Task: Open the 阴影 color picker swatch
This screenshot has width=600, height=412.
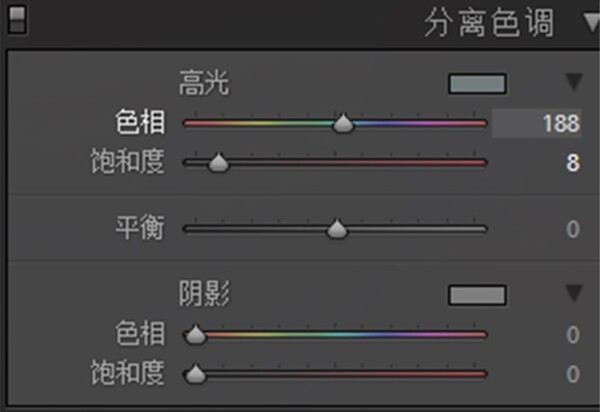Action: (x=477, y=295)
